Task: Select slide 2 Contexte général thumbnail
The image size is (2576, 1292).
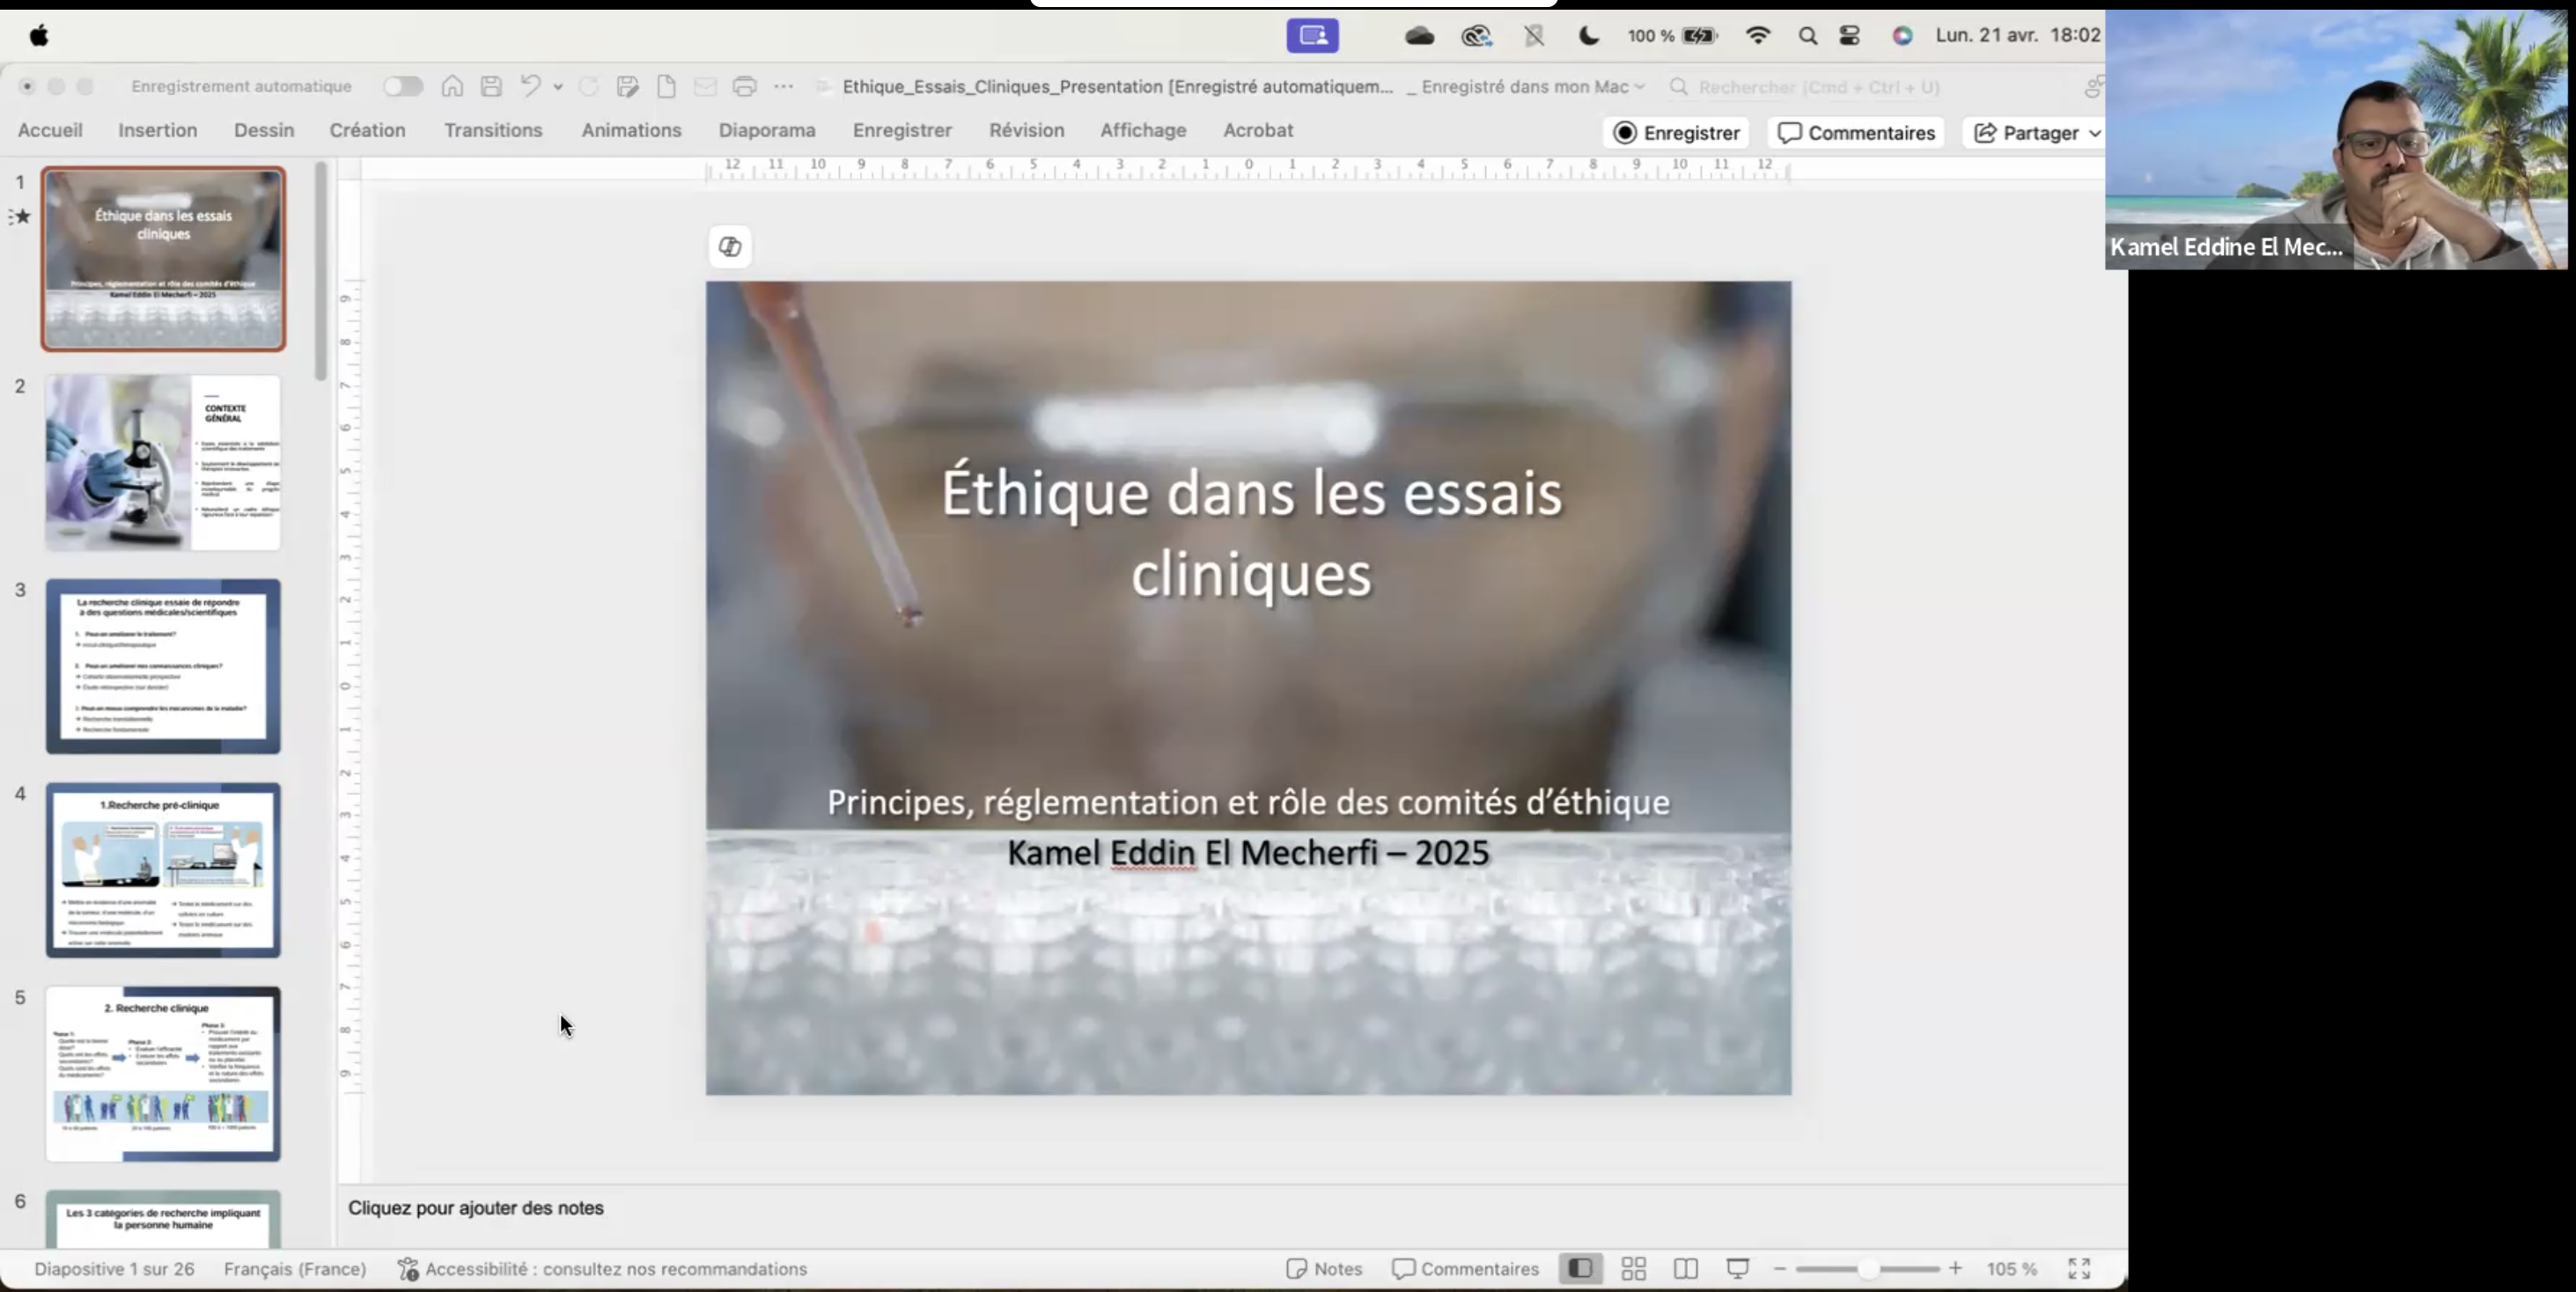Action: (163, 463)
